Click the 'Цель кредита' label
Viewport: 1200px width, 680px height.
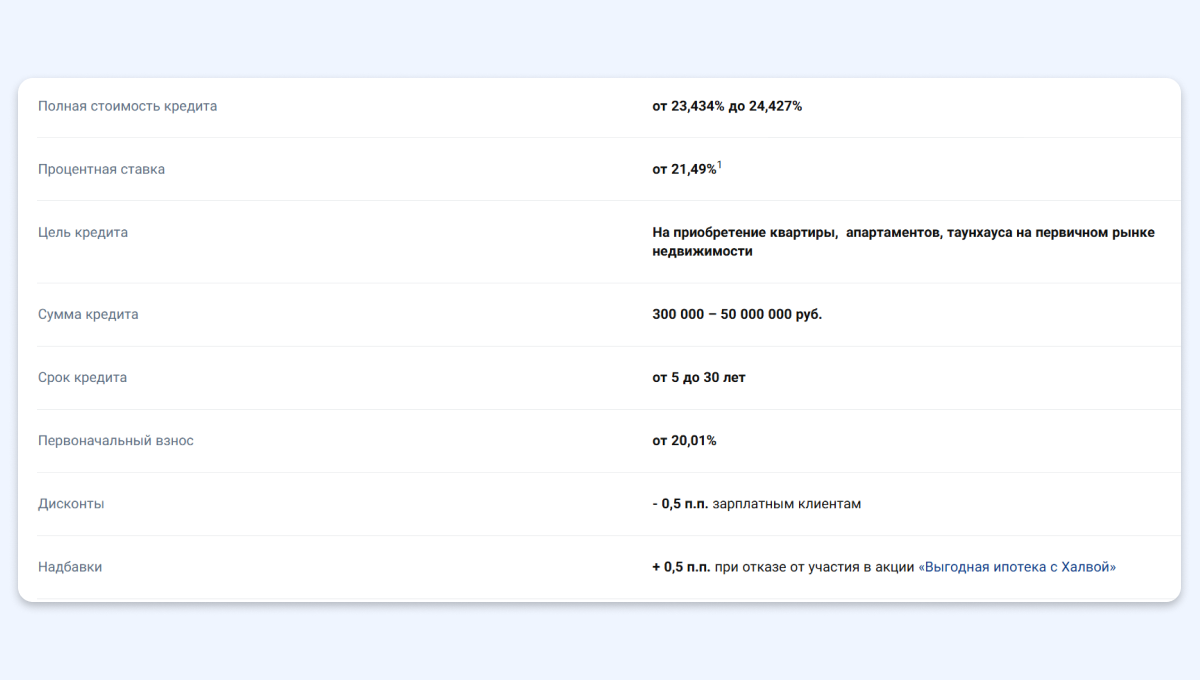[x=83, y=232]
